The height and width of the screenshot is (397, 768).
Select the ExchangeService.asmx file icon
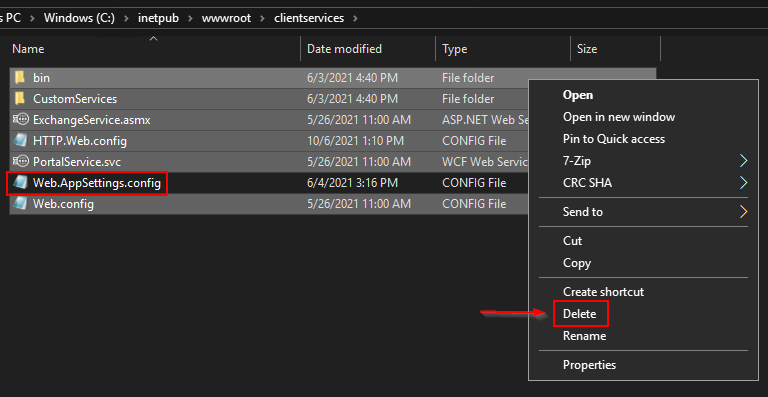tap(21, 119)
